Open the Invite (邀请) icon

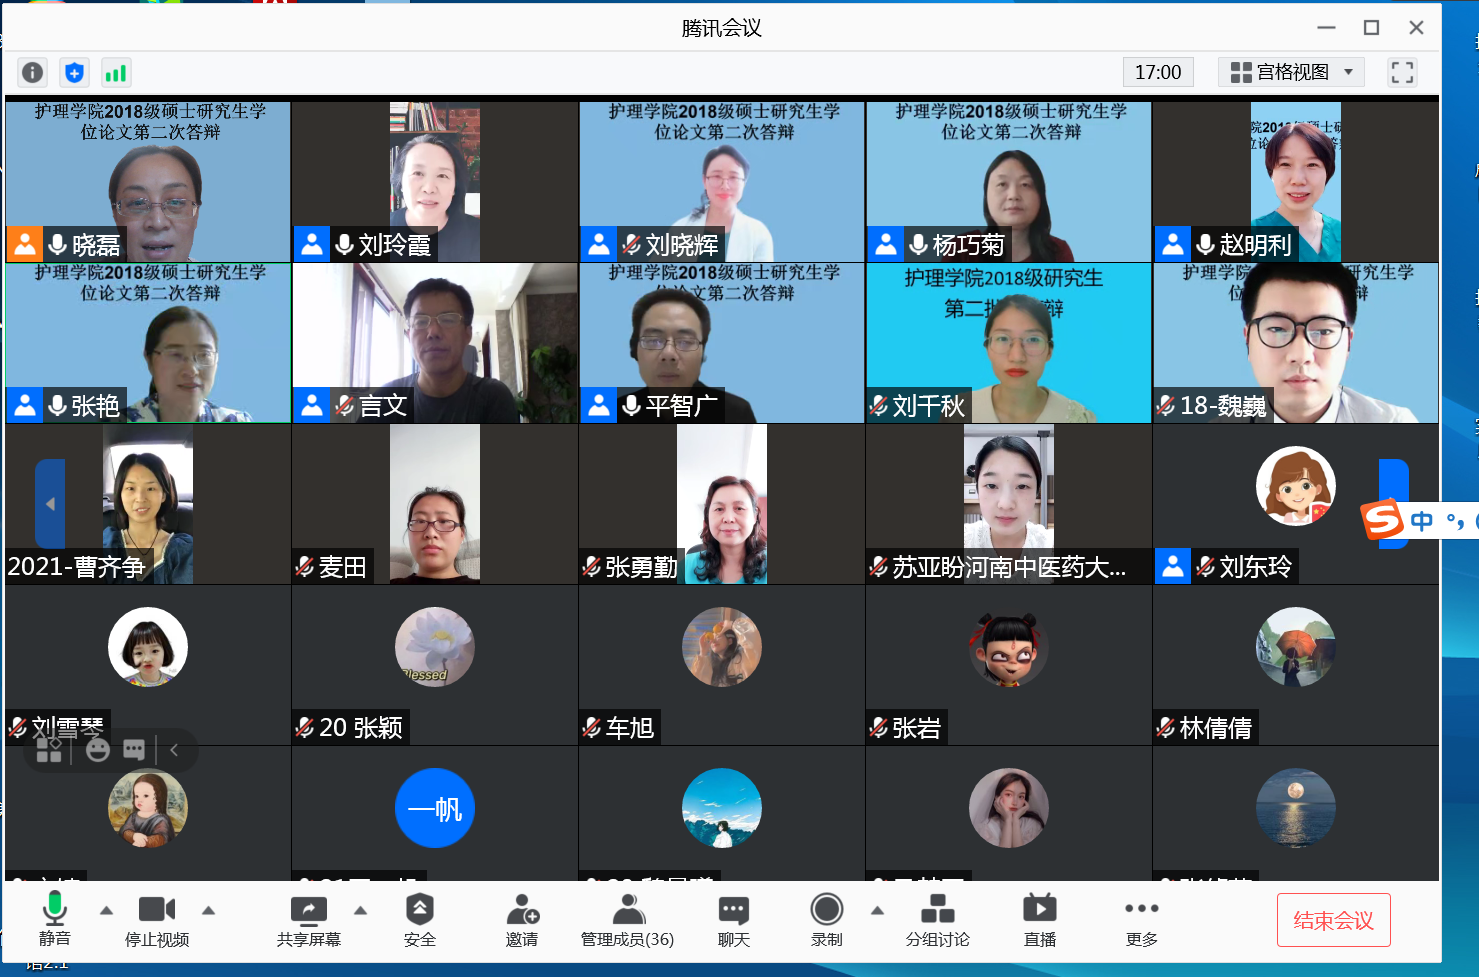coord(522,920)
